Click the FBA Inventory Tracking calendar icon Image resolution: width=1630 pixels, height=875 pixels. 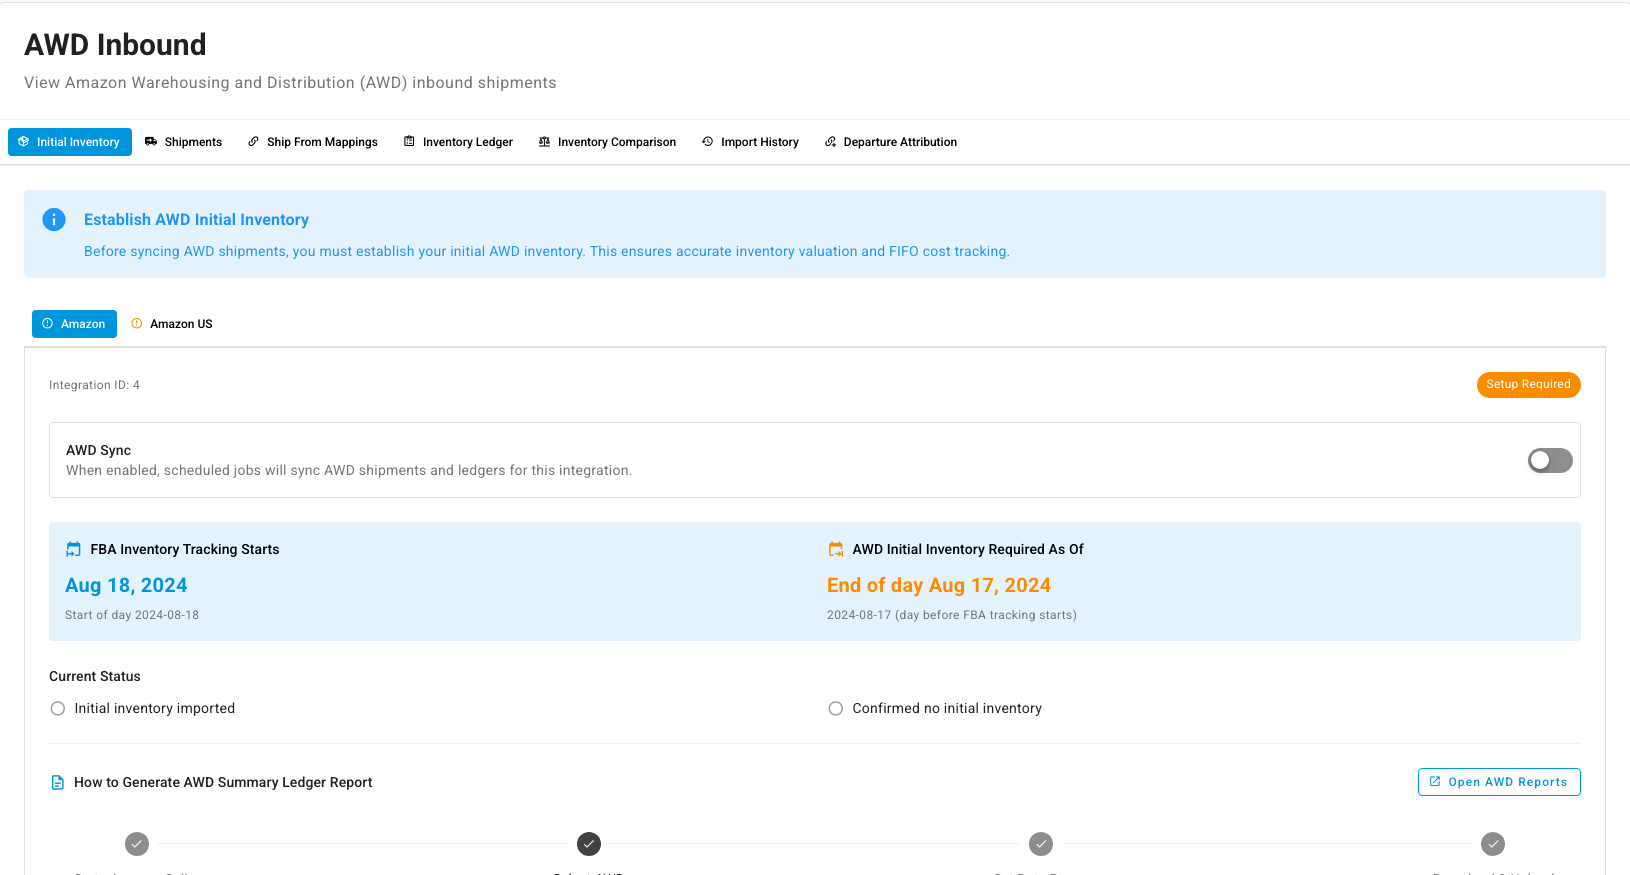pyautogui.click(x=73, y=549)
